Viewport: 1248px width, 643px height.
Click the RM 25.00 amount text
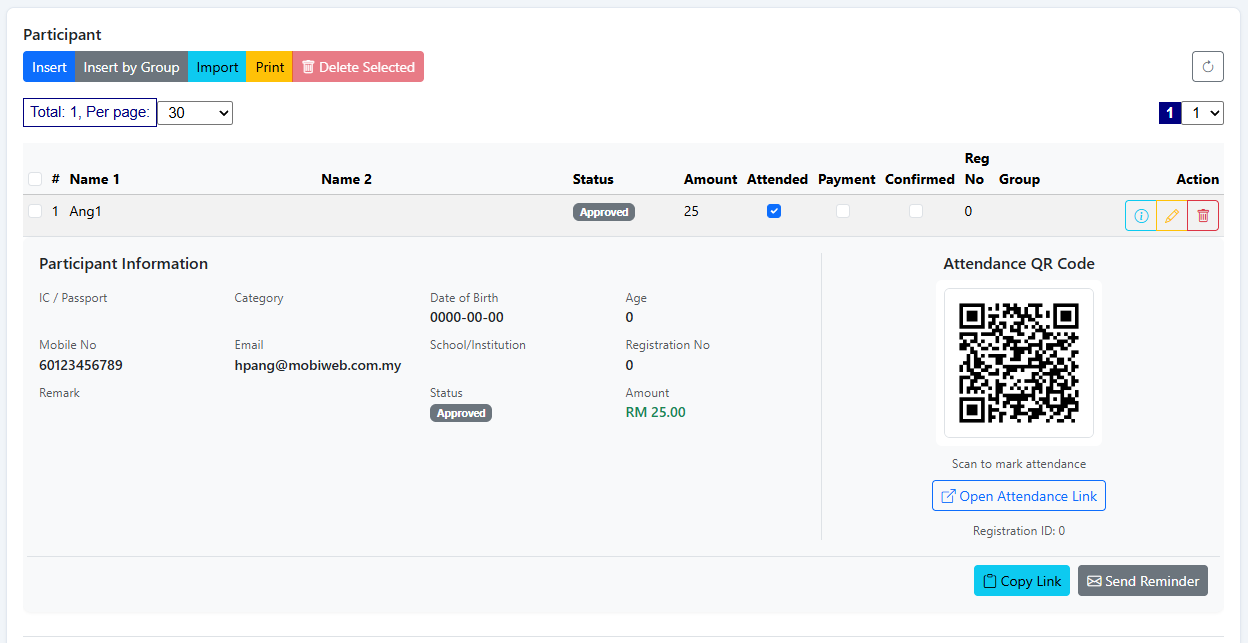pyautogui.click(x=656, y=412)
